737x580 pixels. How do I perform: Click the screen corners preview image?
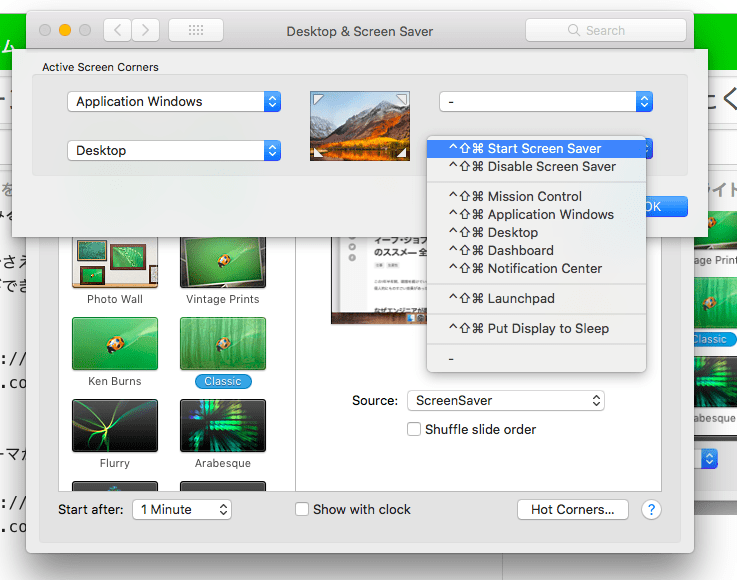tap(360, 126)
